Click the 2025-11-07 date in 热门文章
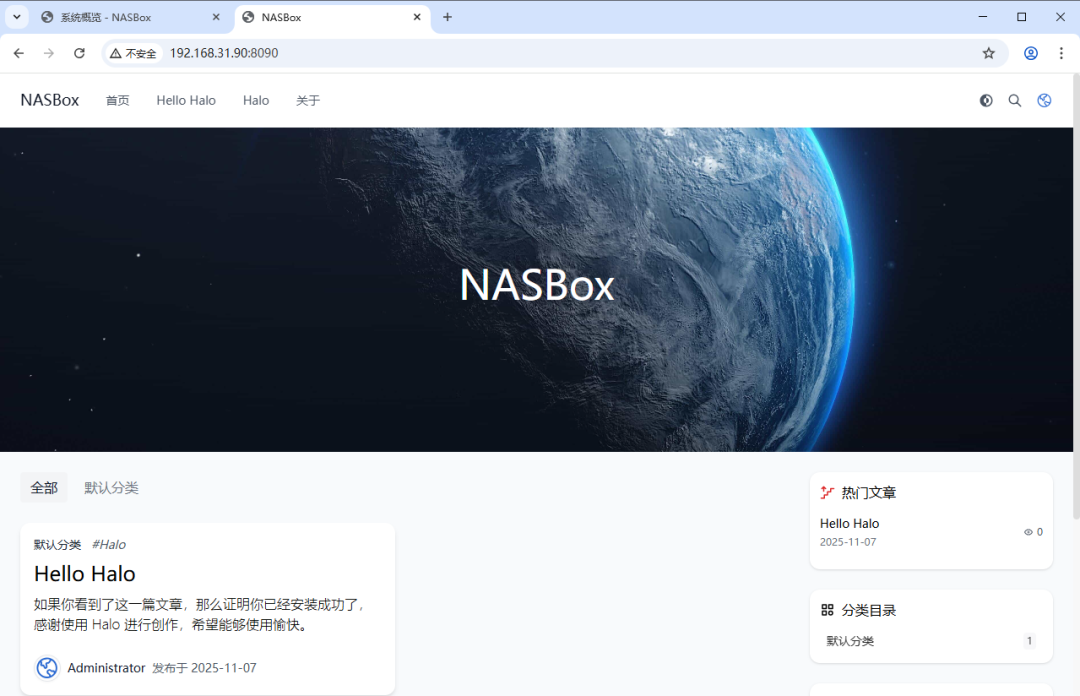Screen dimensions: 1080x696 (x=848, y=542)
